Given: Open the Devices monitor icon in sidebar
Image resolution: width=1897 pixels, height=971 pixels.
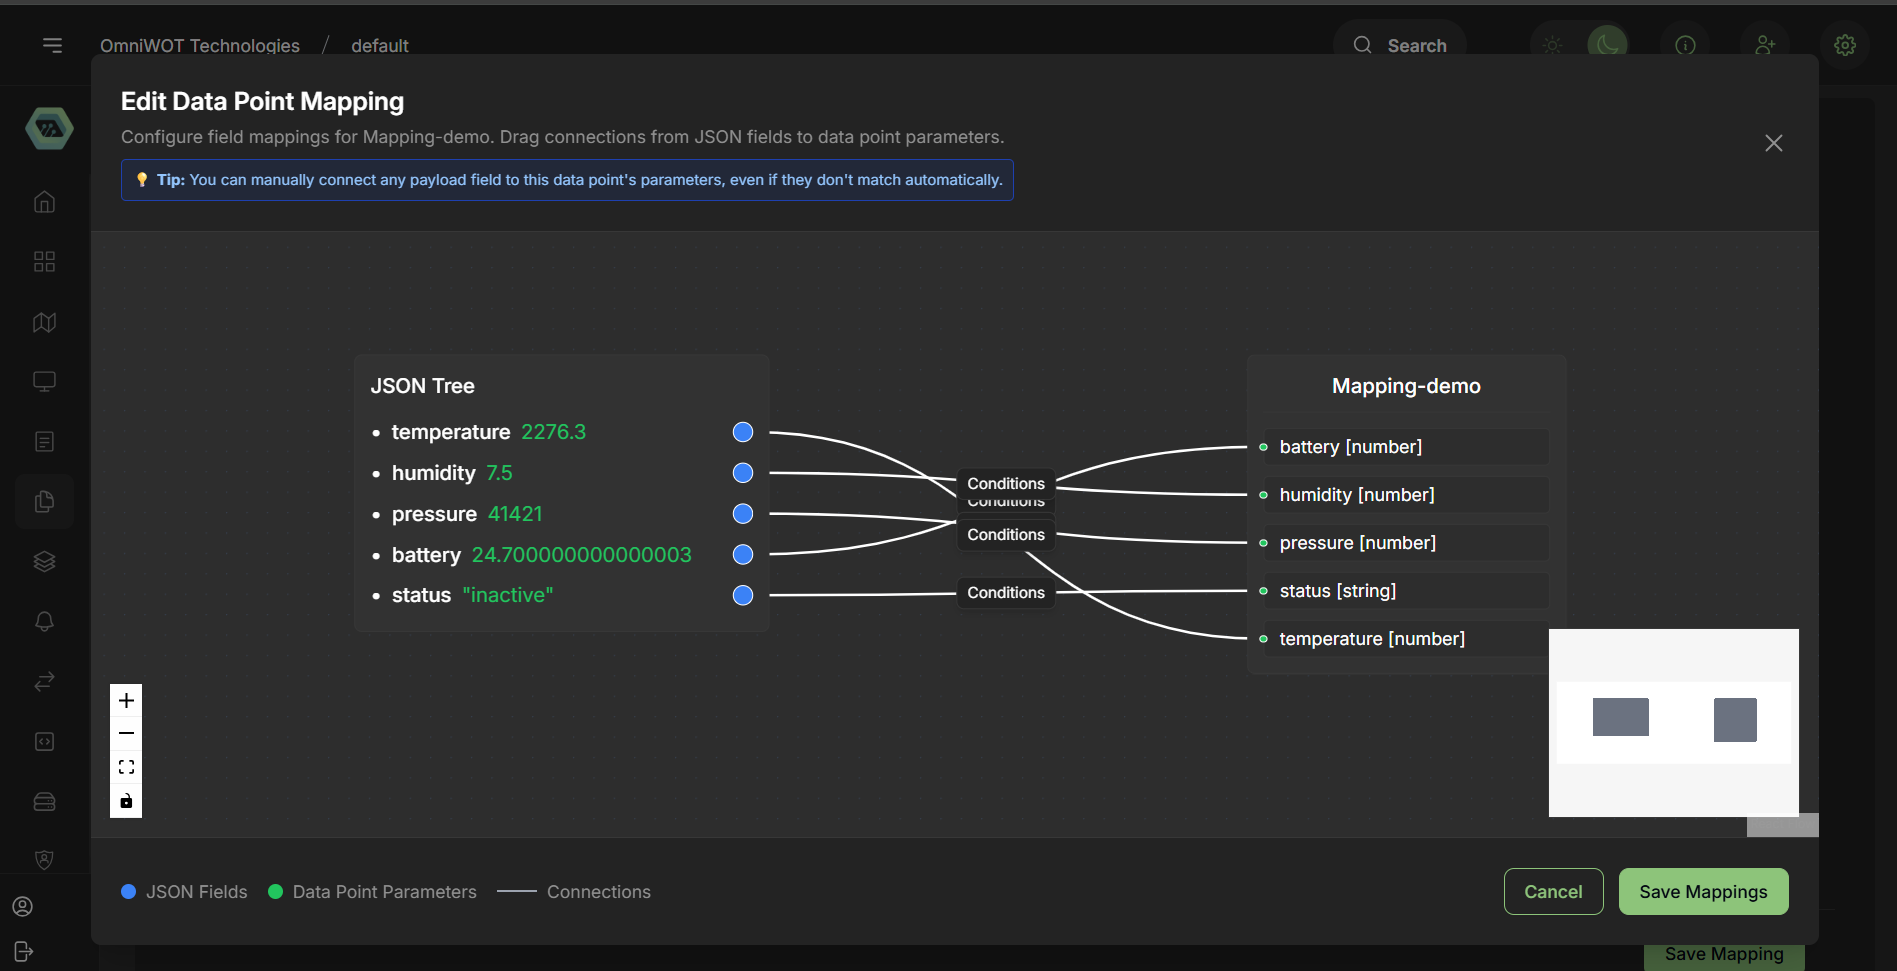Looking at the screenshot, I should 44,381.
